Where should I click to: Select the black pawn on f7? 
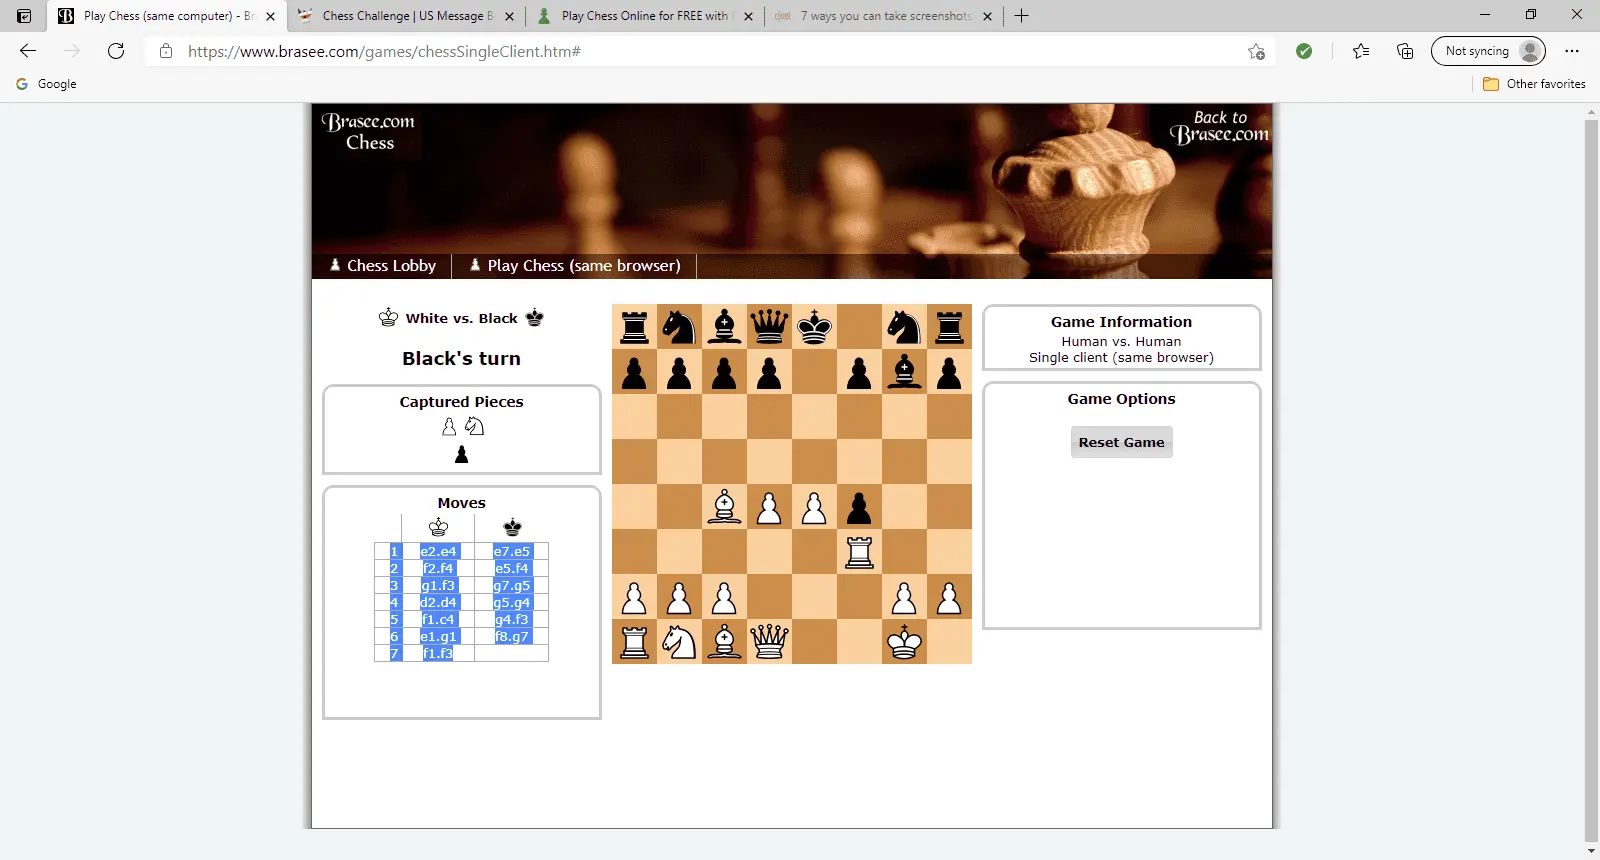(x=859, y=372)
